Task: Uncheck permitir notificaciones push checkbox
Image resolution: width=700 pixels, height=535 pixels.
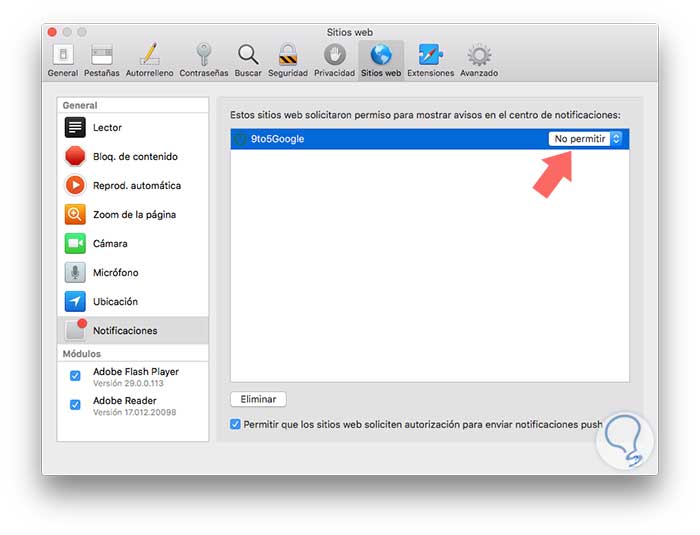Action: pyautogui.click(x=235, y=424)
